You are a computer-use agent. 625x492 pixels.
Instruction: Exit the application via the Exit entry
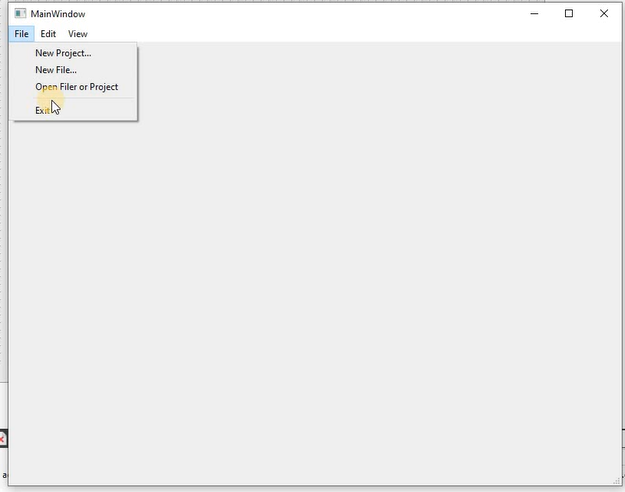pyautogui.click(x=43, y=111)
